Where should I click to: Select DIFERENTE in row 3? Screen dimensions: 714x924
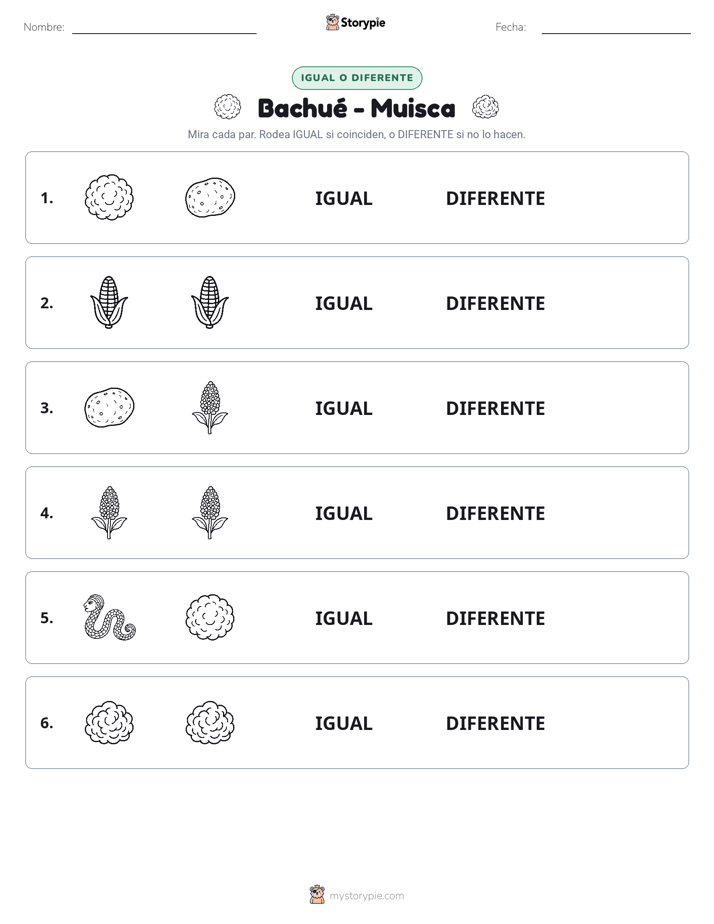(495, 408)
